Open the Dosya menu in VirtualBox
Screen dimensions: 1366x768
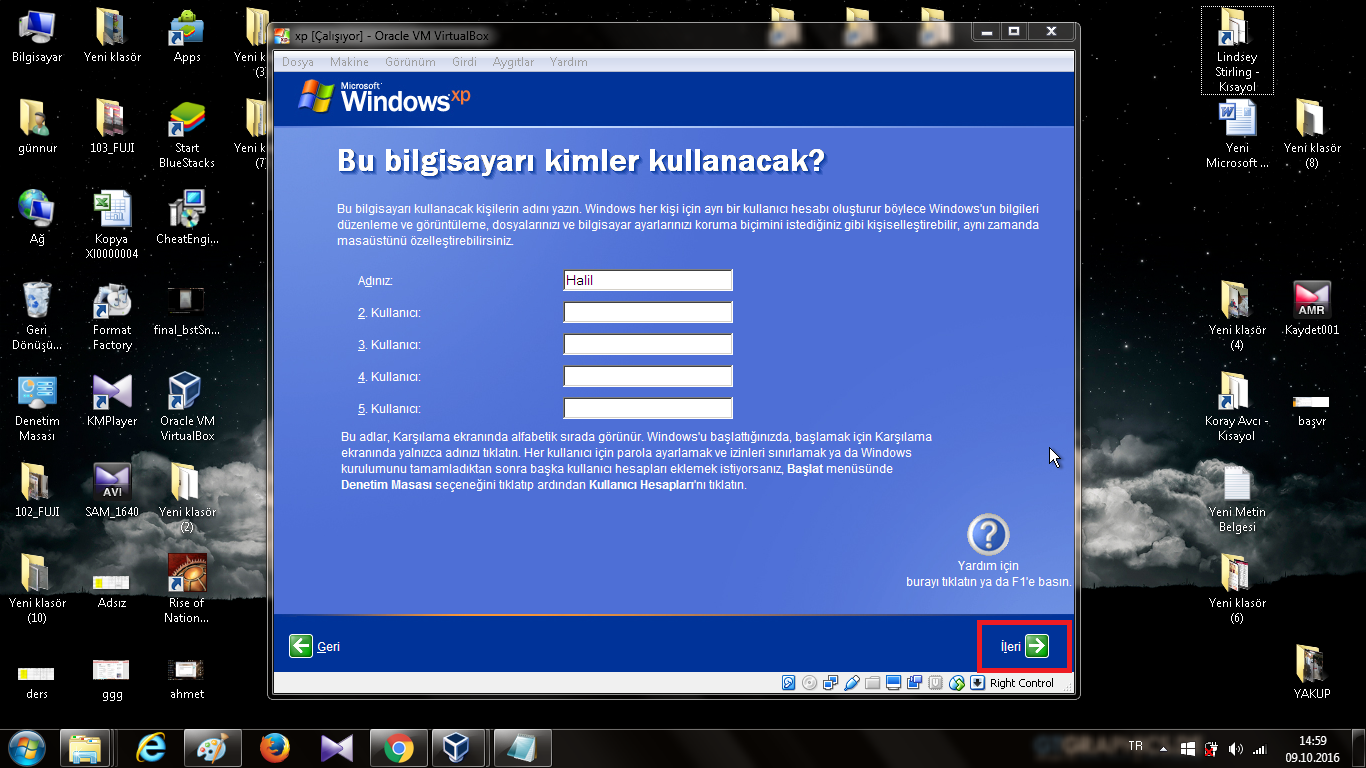pyautogui.click(x=298, y=62)
